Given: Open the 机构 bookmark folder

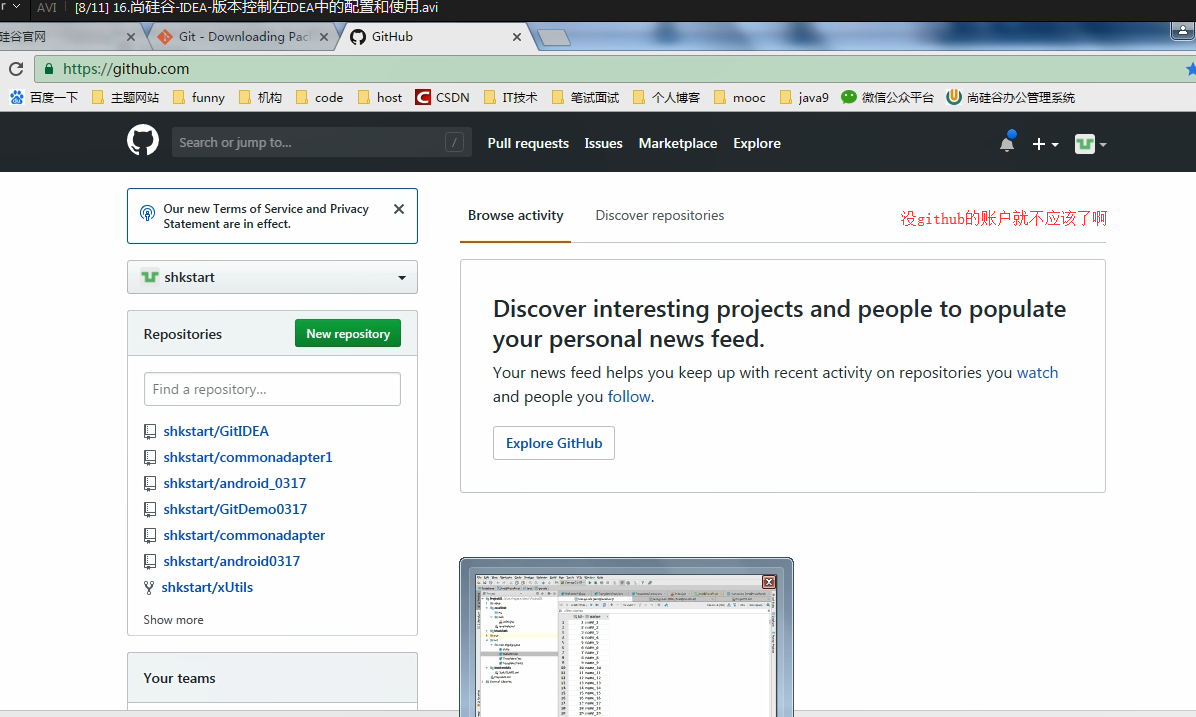Looking at the screenshot, I should tap(261, 98).
